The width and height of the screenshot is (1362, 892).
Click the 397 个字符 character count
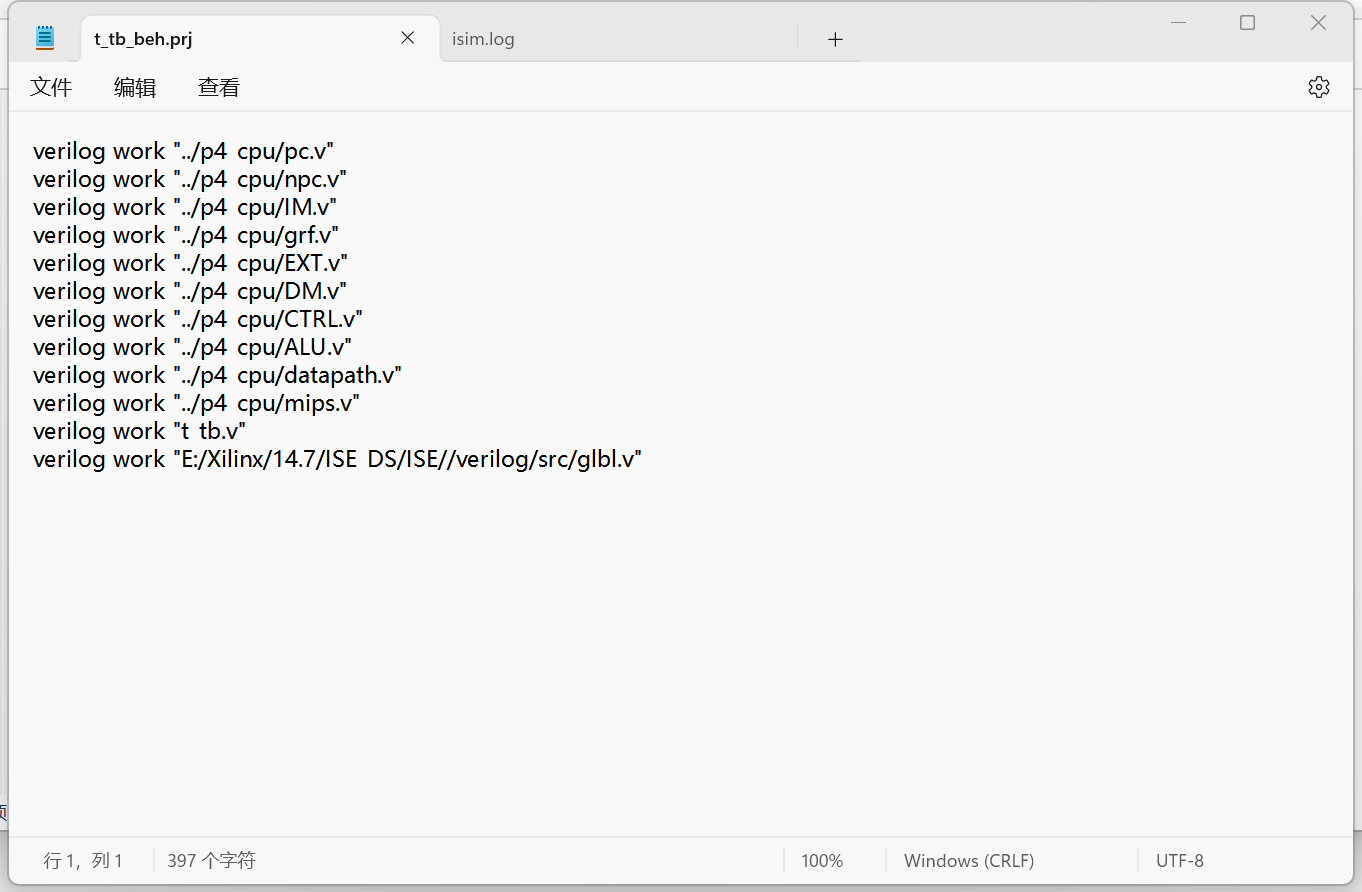(211, 860)
